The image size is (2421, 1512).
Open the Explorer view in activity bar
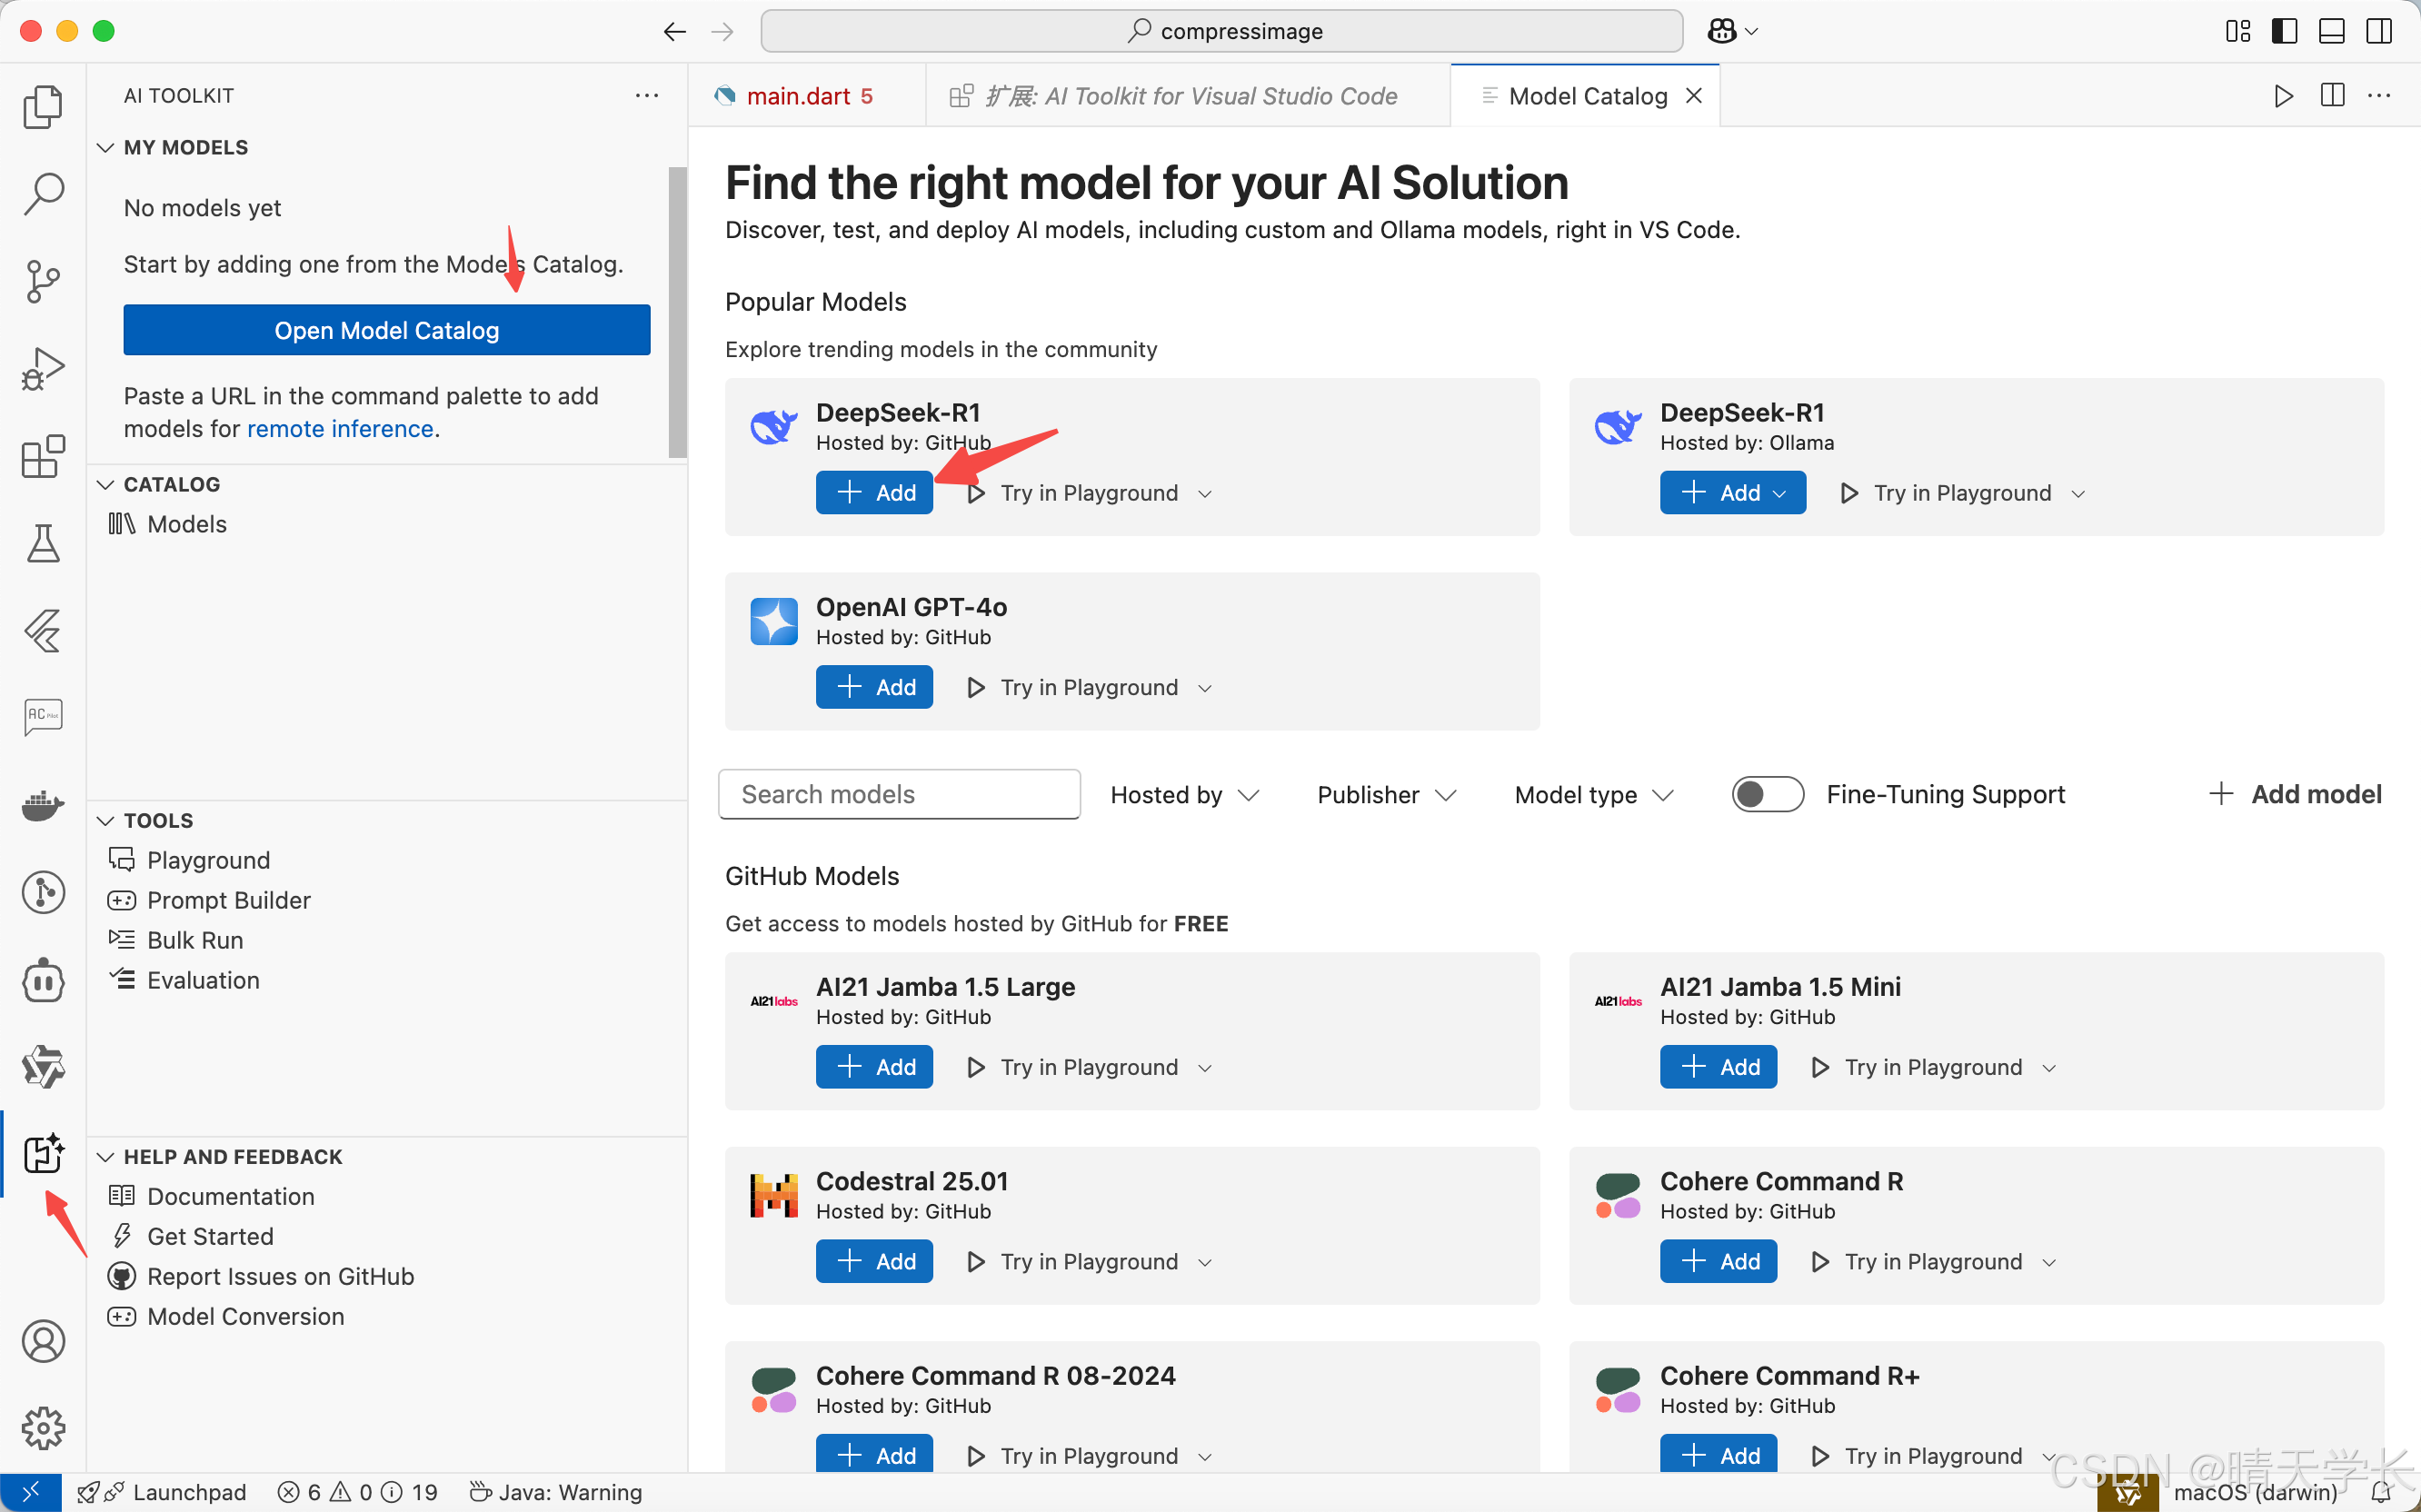click(x=43, y=106)
